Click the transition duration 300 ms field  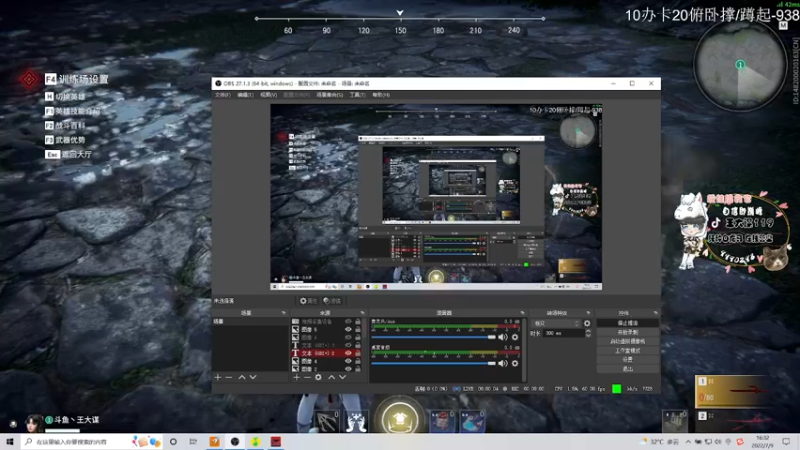point(563,333)
